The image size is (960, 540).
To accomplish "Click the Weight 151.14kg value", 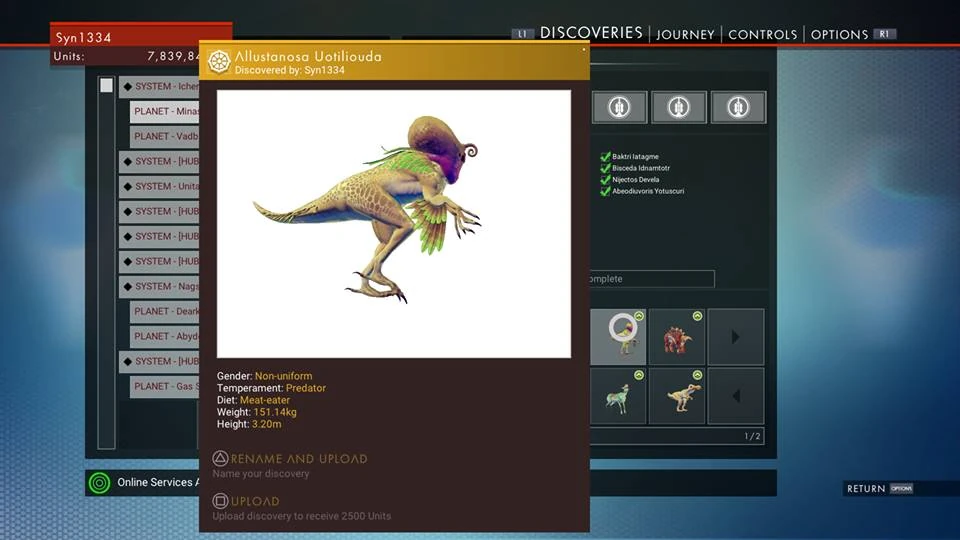I will pos(275,412).
